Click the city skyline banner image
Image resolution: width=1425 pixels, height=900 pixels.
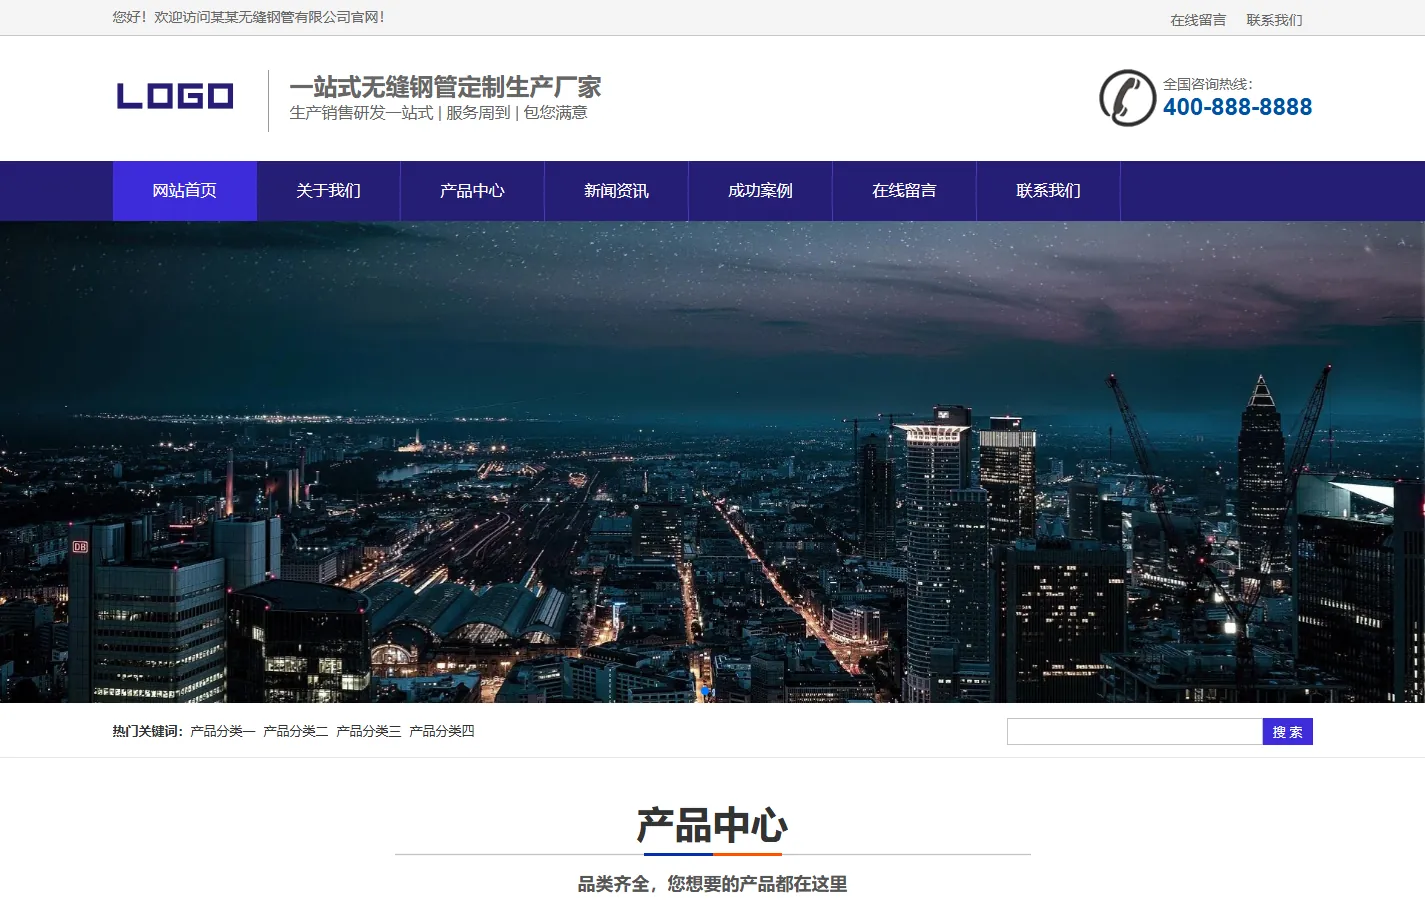(712, 462)
